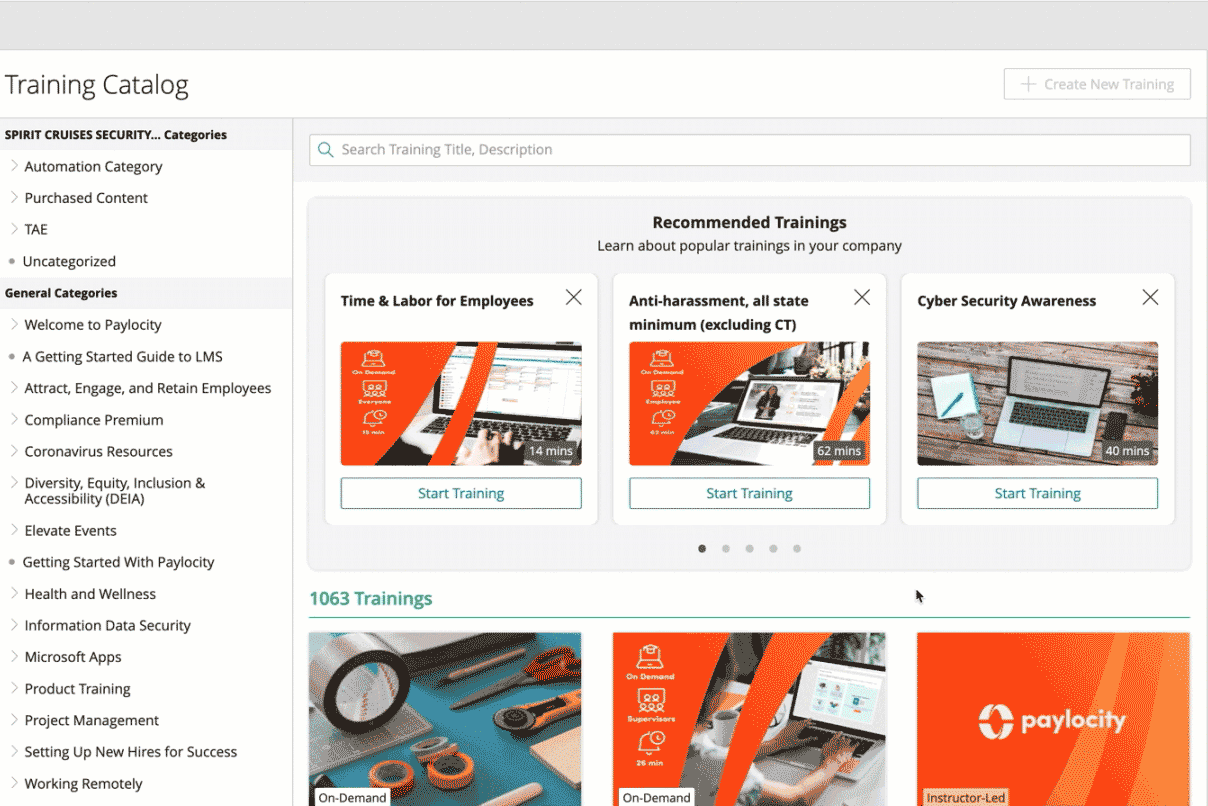Click the search magnifier icon
This screenshot has width=1208, height=806.
pyautogui.click(x=325, y=150)
